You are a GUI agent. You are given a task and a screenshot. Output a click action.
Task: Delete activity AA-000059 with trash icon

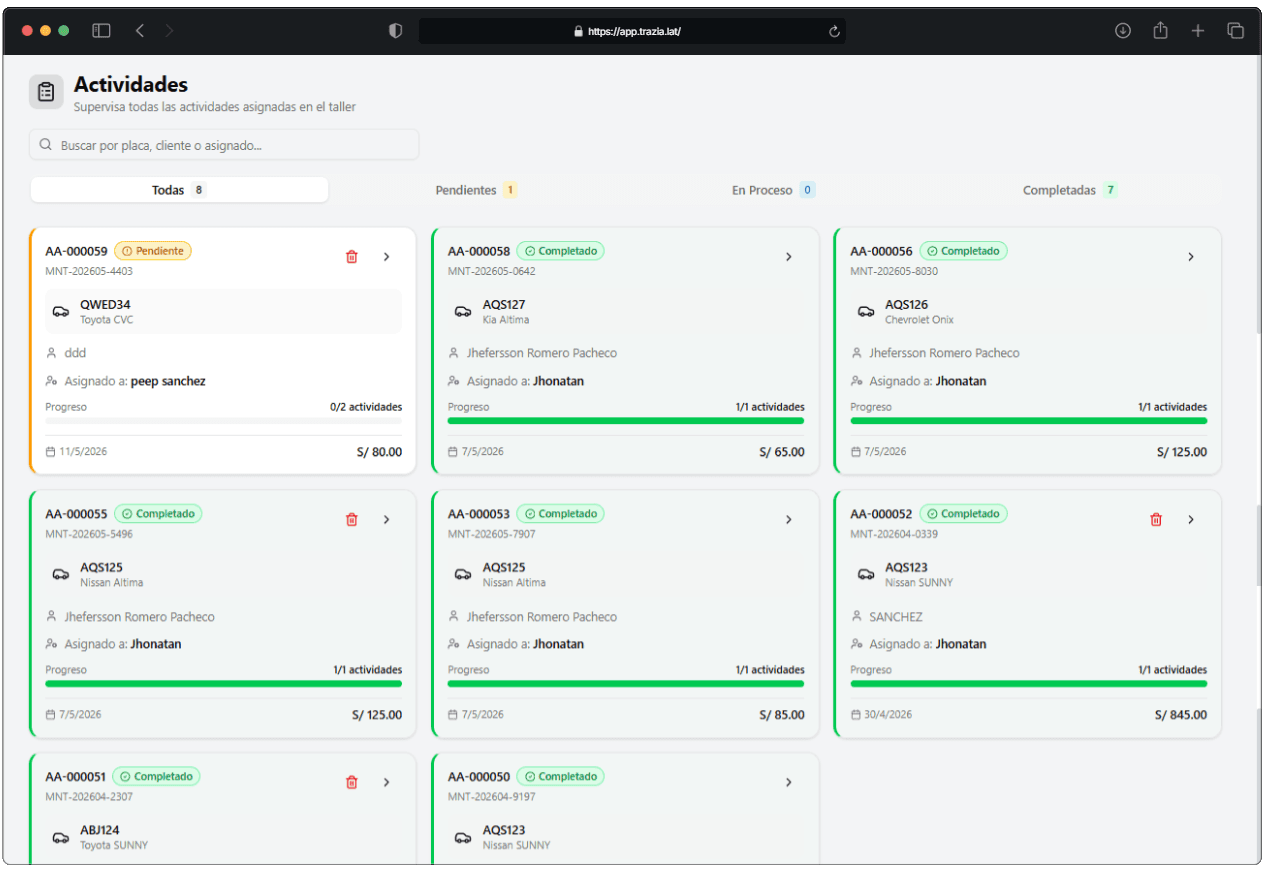[x=351, y=257]
